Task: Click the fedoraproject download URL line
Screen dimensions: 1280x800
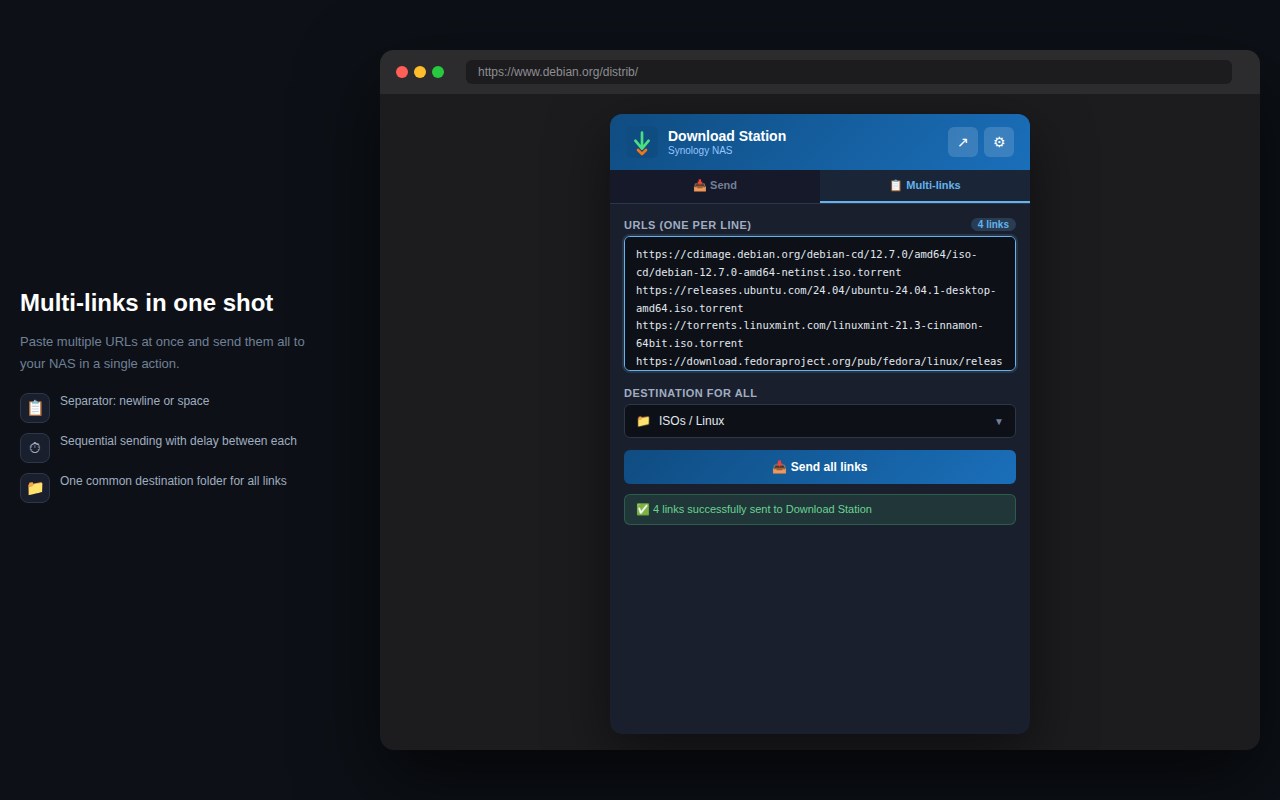Action: (819, 362)
